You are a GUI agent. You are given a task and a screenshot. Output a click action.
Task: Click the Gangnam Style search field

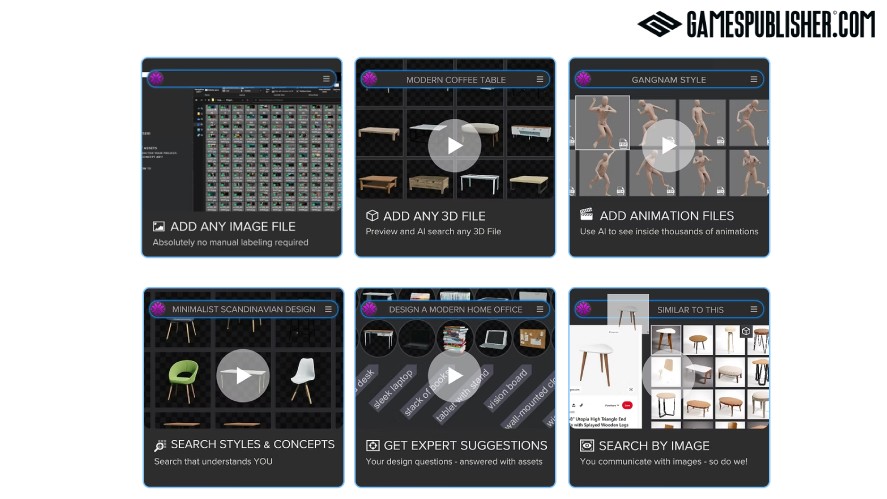(669, 79)
